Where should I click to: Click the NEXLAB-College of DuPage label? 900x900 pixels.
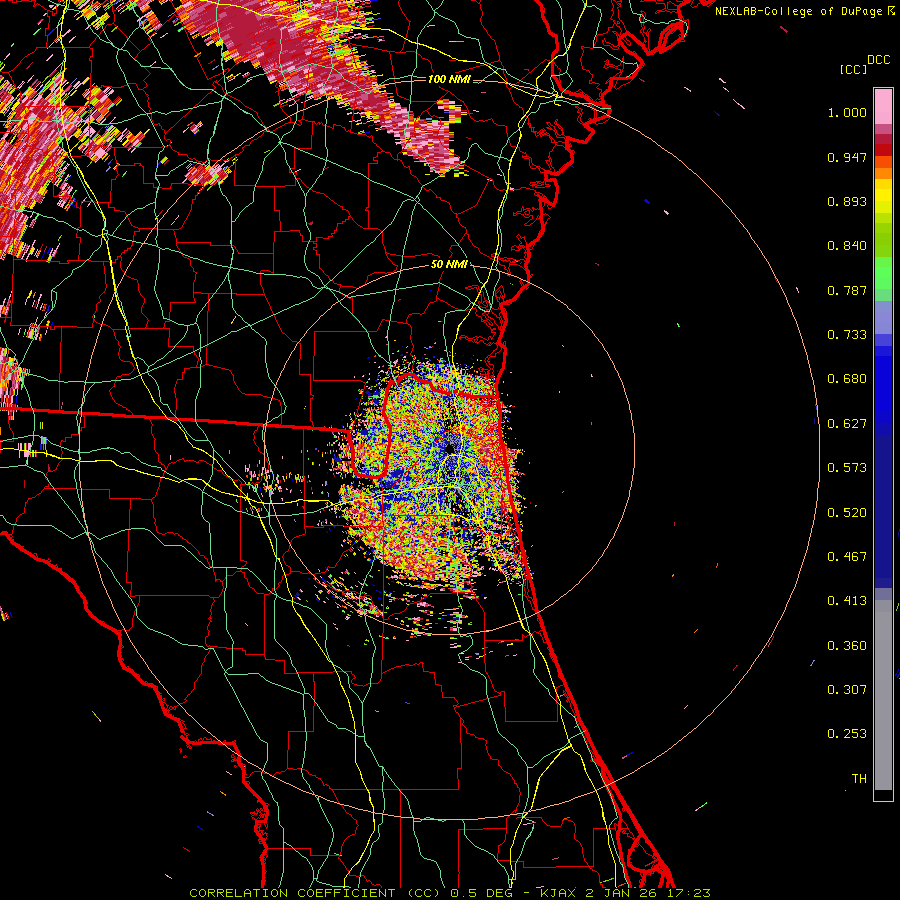coord(800,11)
